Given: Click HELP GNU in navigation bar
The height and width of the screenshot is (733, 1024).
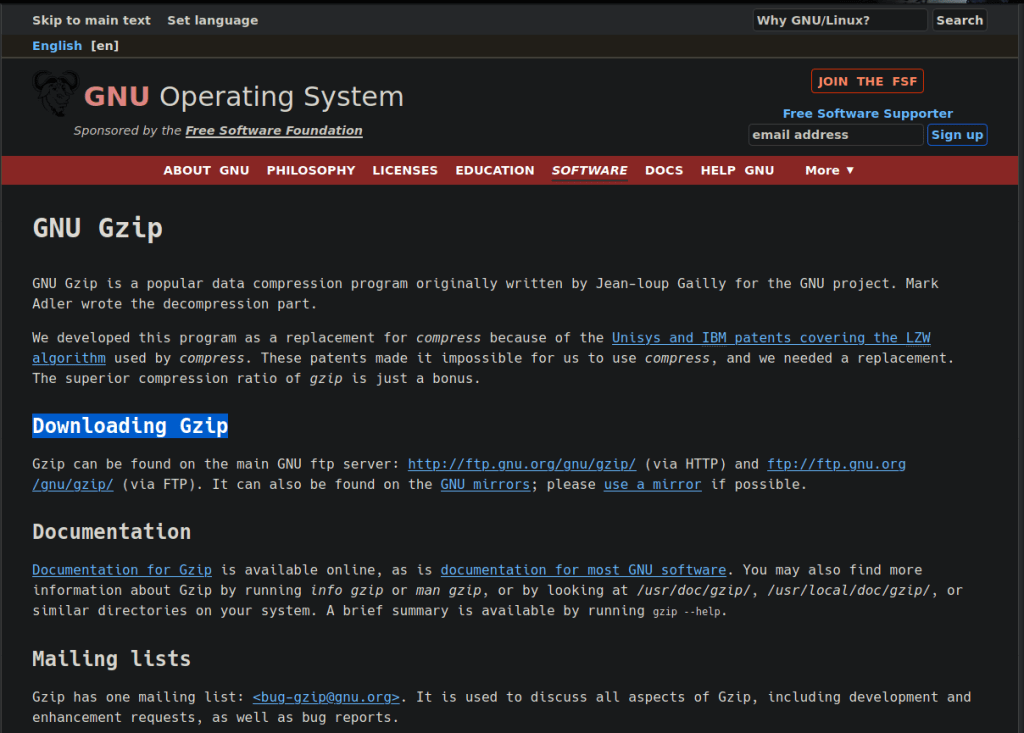Looking at the screenshot, I should point(737,170).
